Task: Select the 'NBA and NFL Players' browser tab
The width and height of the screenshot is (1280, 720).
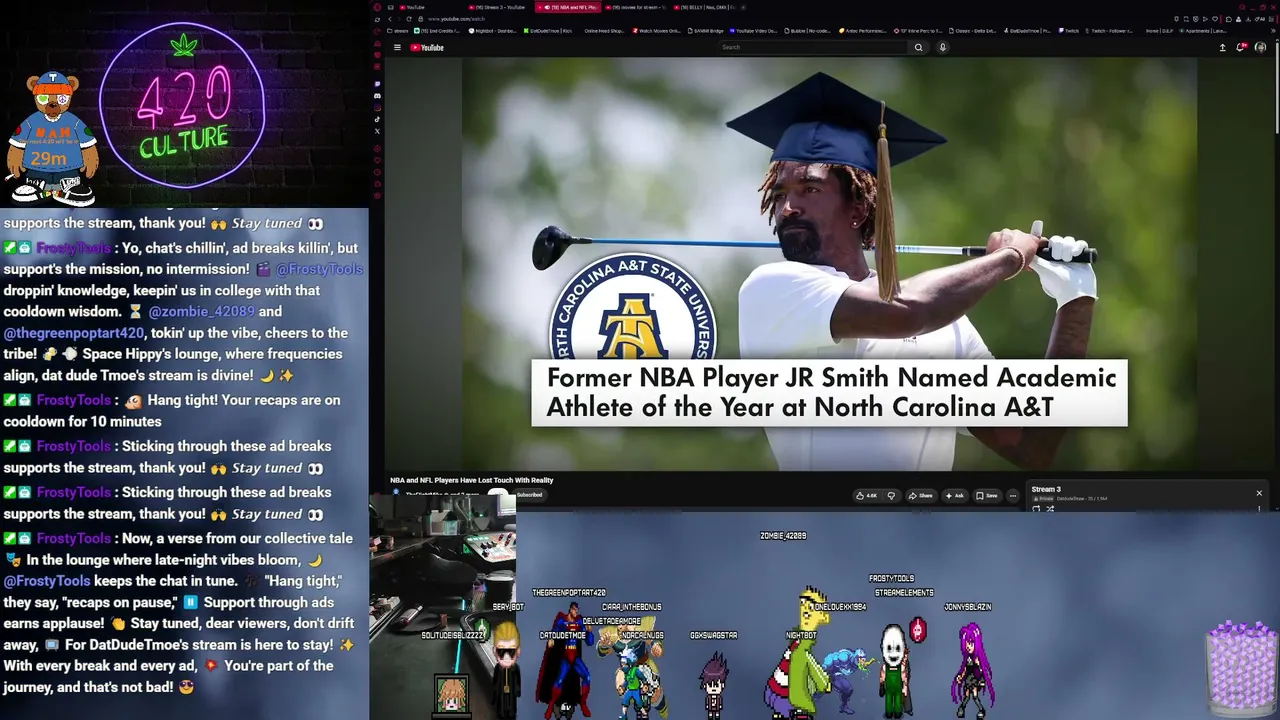Action: [x=566, y=7]
